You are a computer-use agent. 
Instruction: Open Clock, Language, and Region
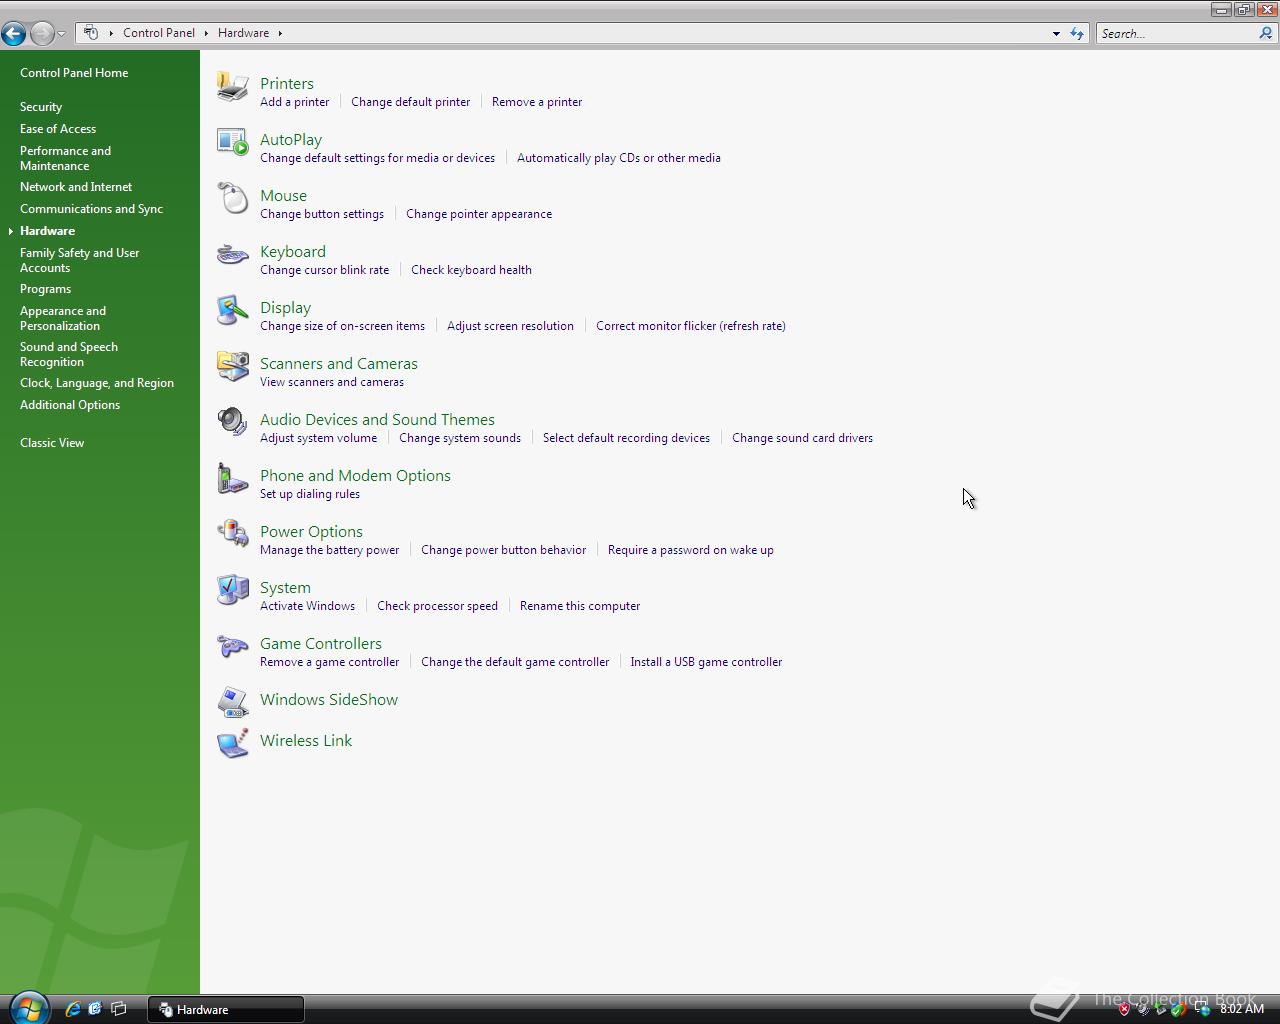click(x=97, y=383)
